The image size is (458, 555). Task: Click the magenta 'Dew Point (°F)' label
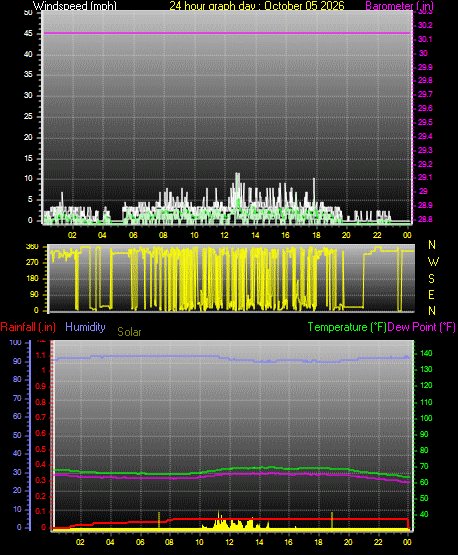coord(422,327)
